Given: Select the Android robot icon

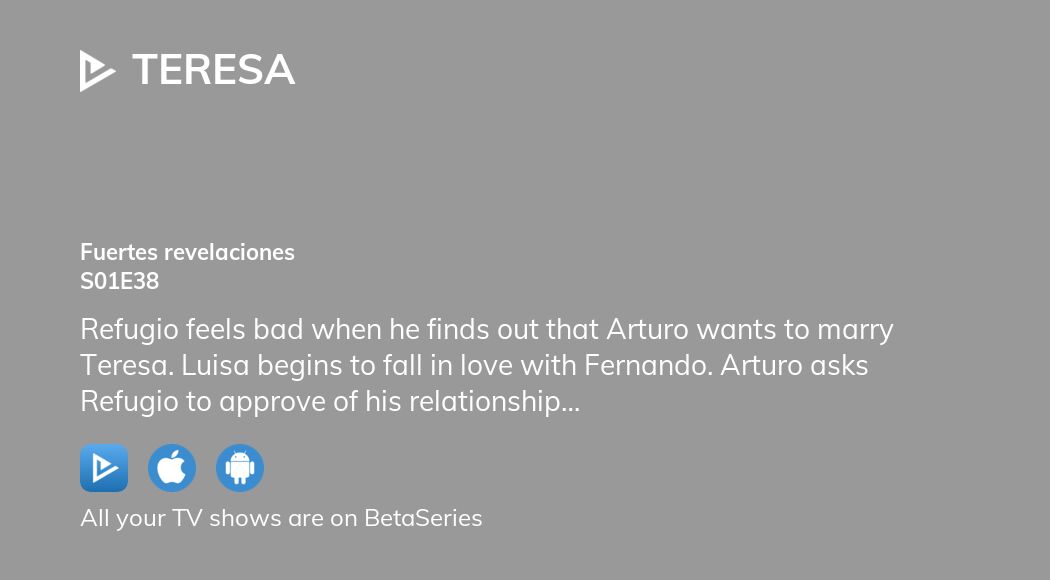Looking at the screenshot, I should [x=240, y=468].
